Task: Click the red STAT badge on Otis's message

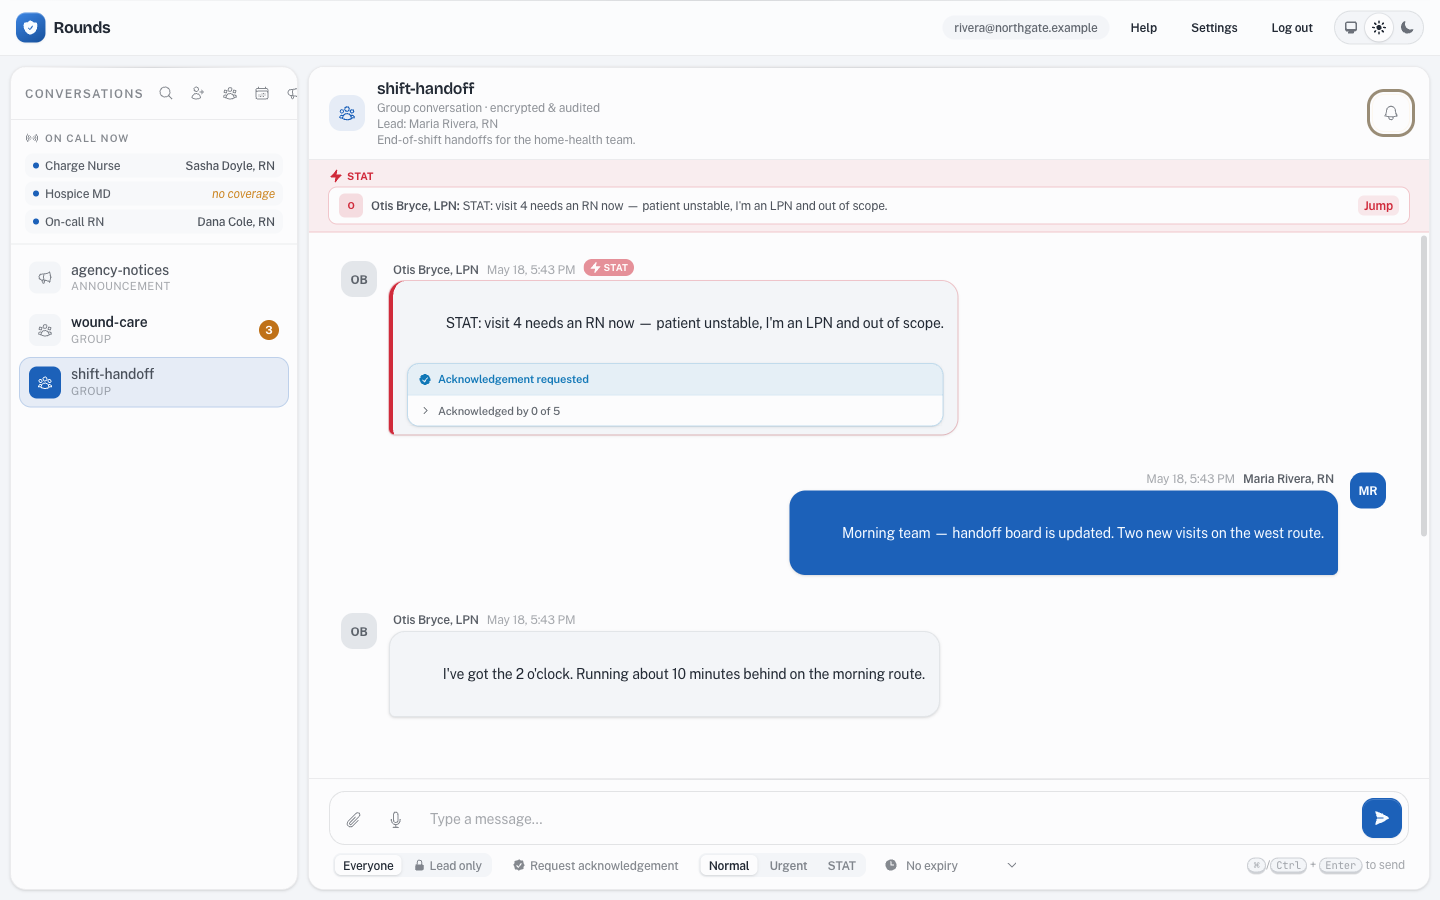Action: pos(609,268)
